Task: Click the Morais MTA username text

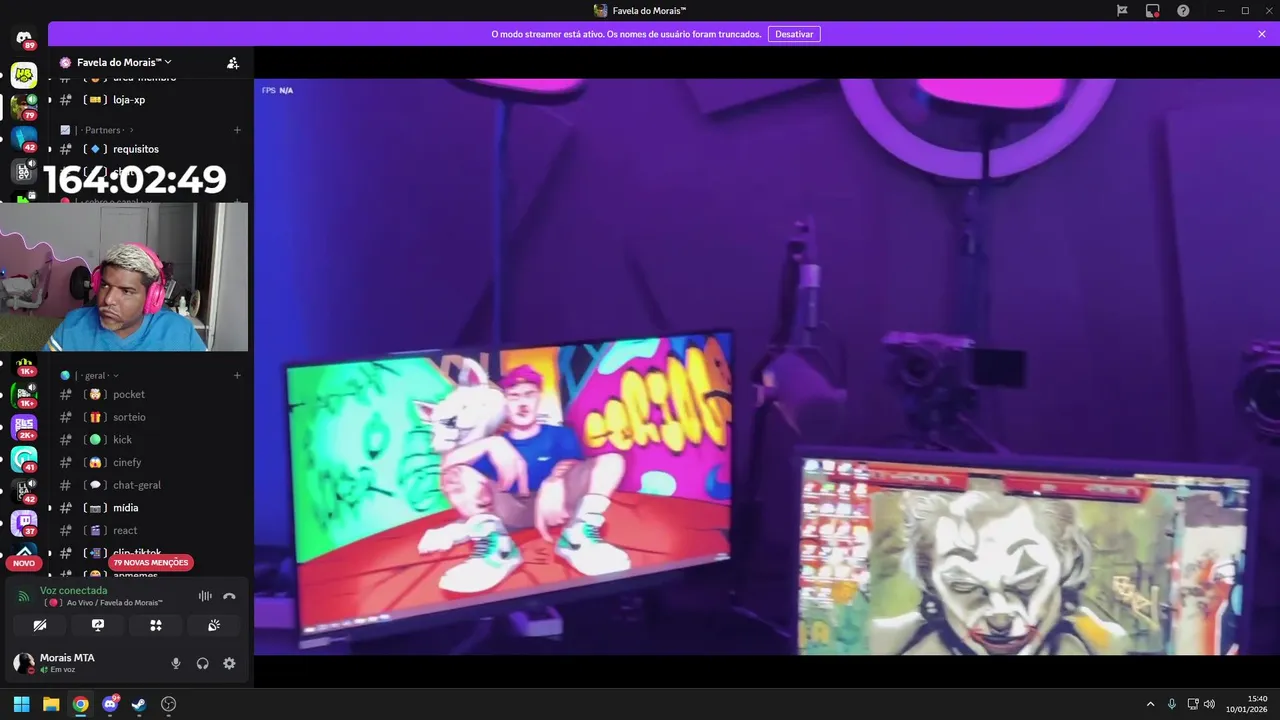Action: click(x=67, y=658)
